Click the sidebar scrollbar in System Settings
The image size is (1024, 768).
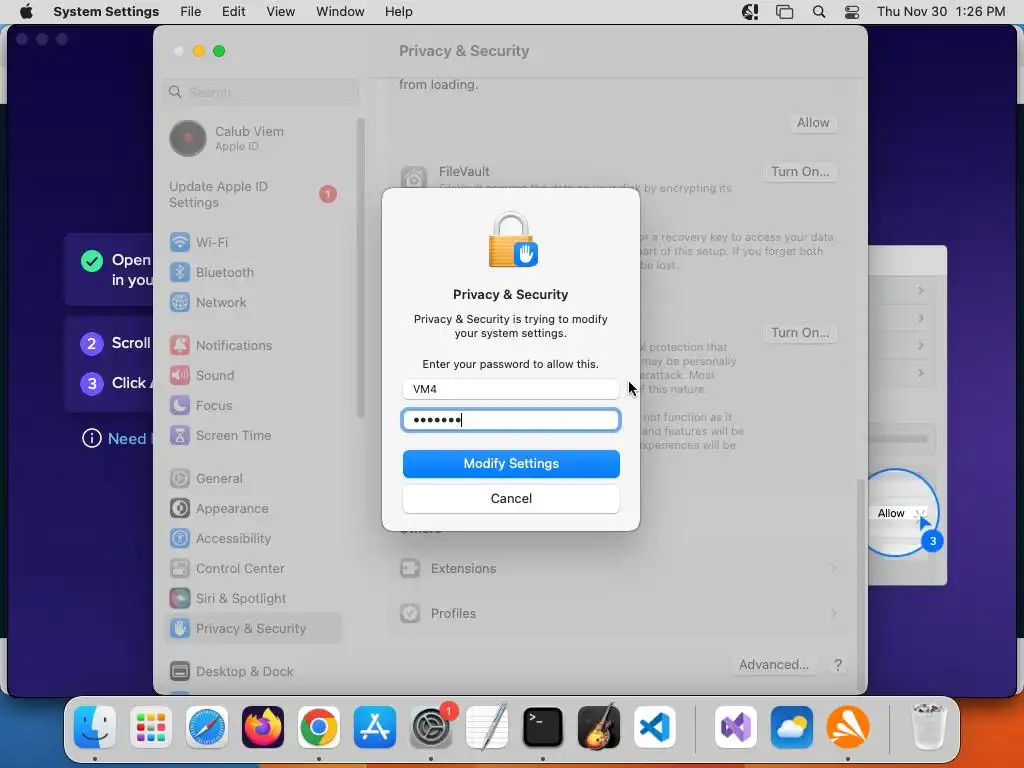[x=360, y=268]
